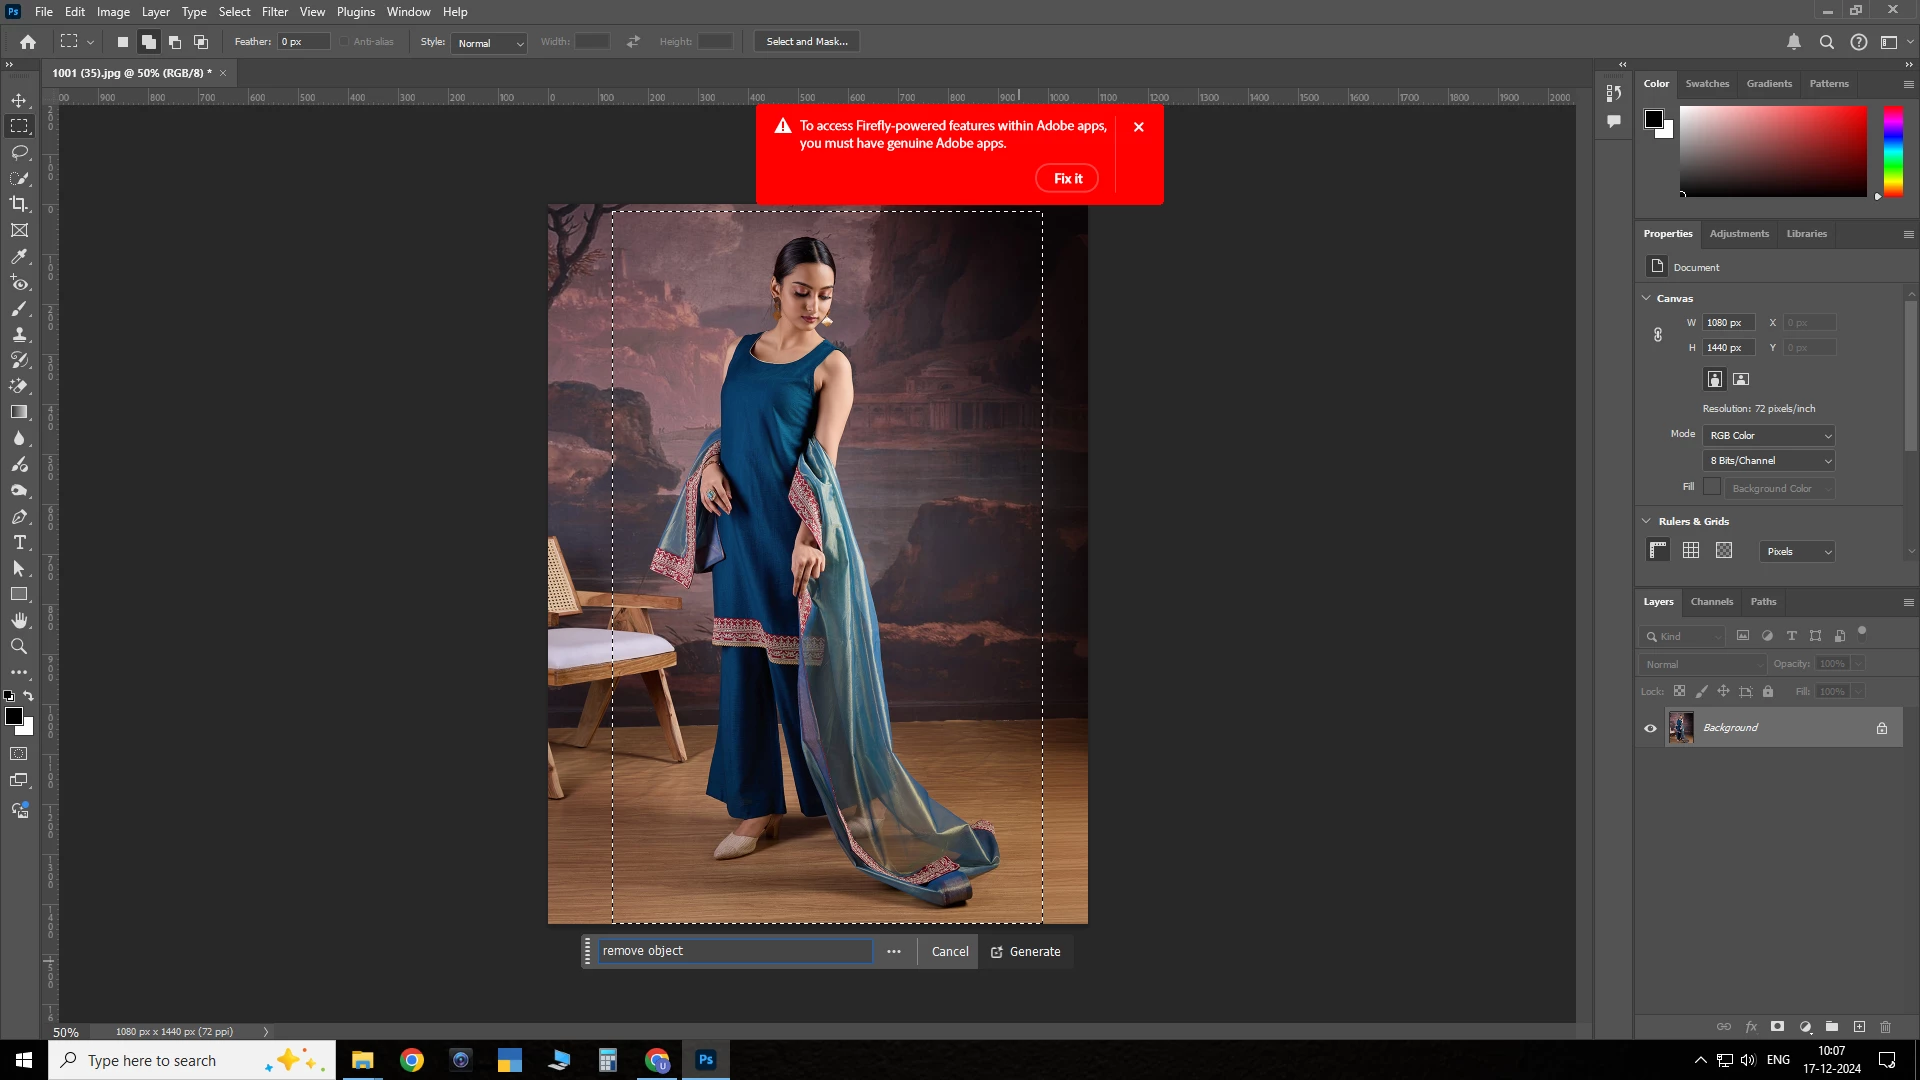Image resolution: width=1920 pixels, height=1080 pixels.
Task: Click the Fix it button
Action: pos(1067,179)
